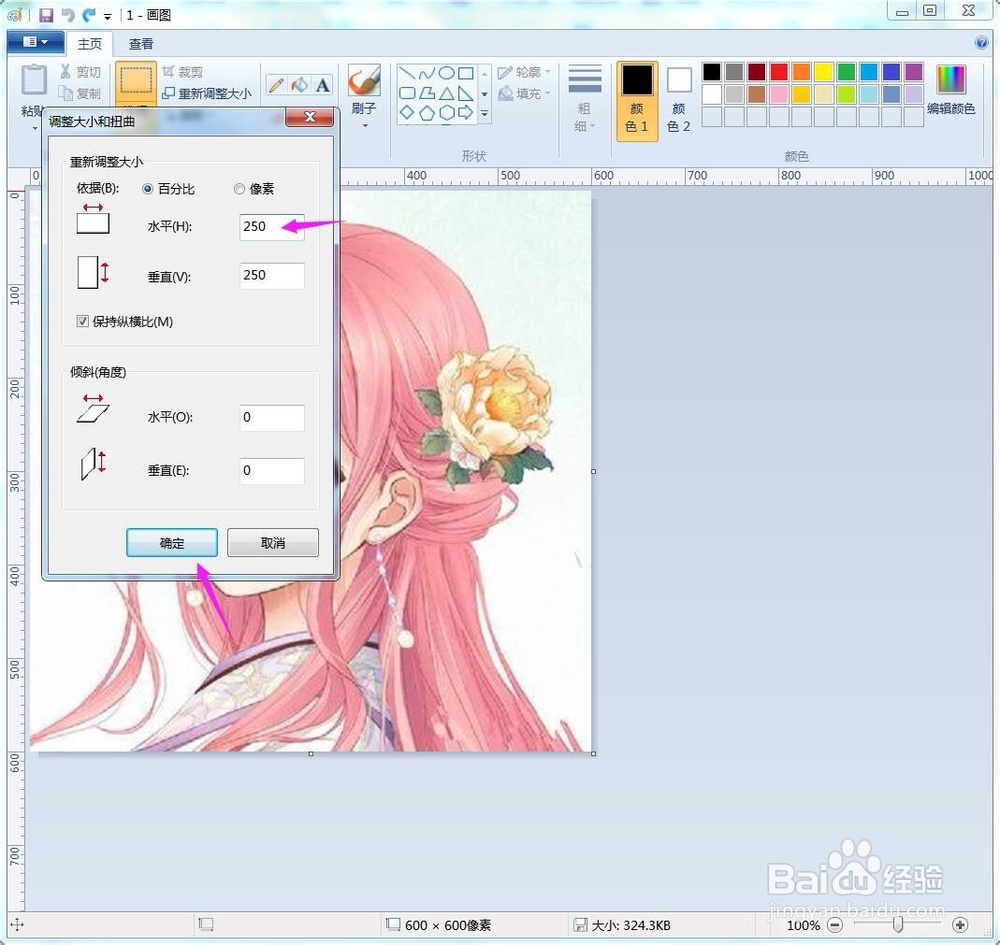The height and width of the screenshot is (945, 1000).
Task: Open the Outline dropdown
Action: click(524, 72)
